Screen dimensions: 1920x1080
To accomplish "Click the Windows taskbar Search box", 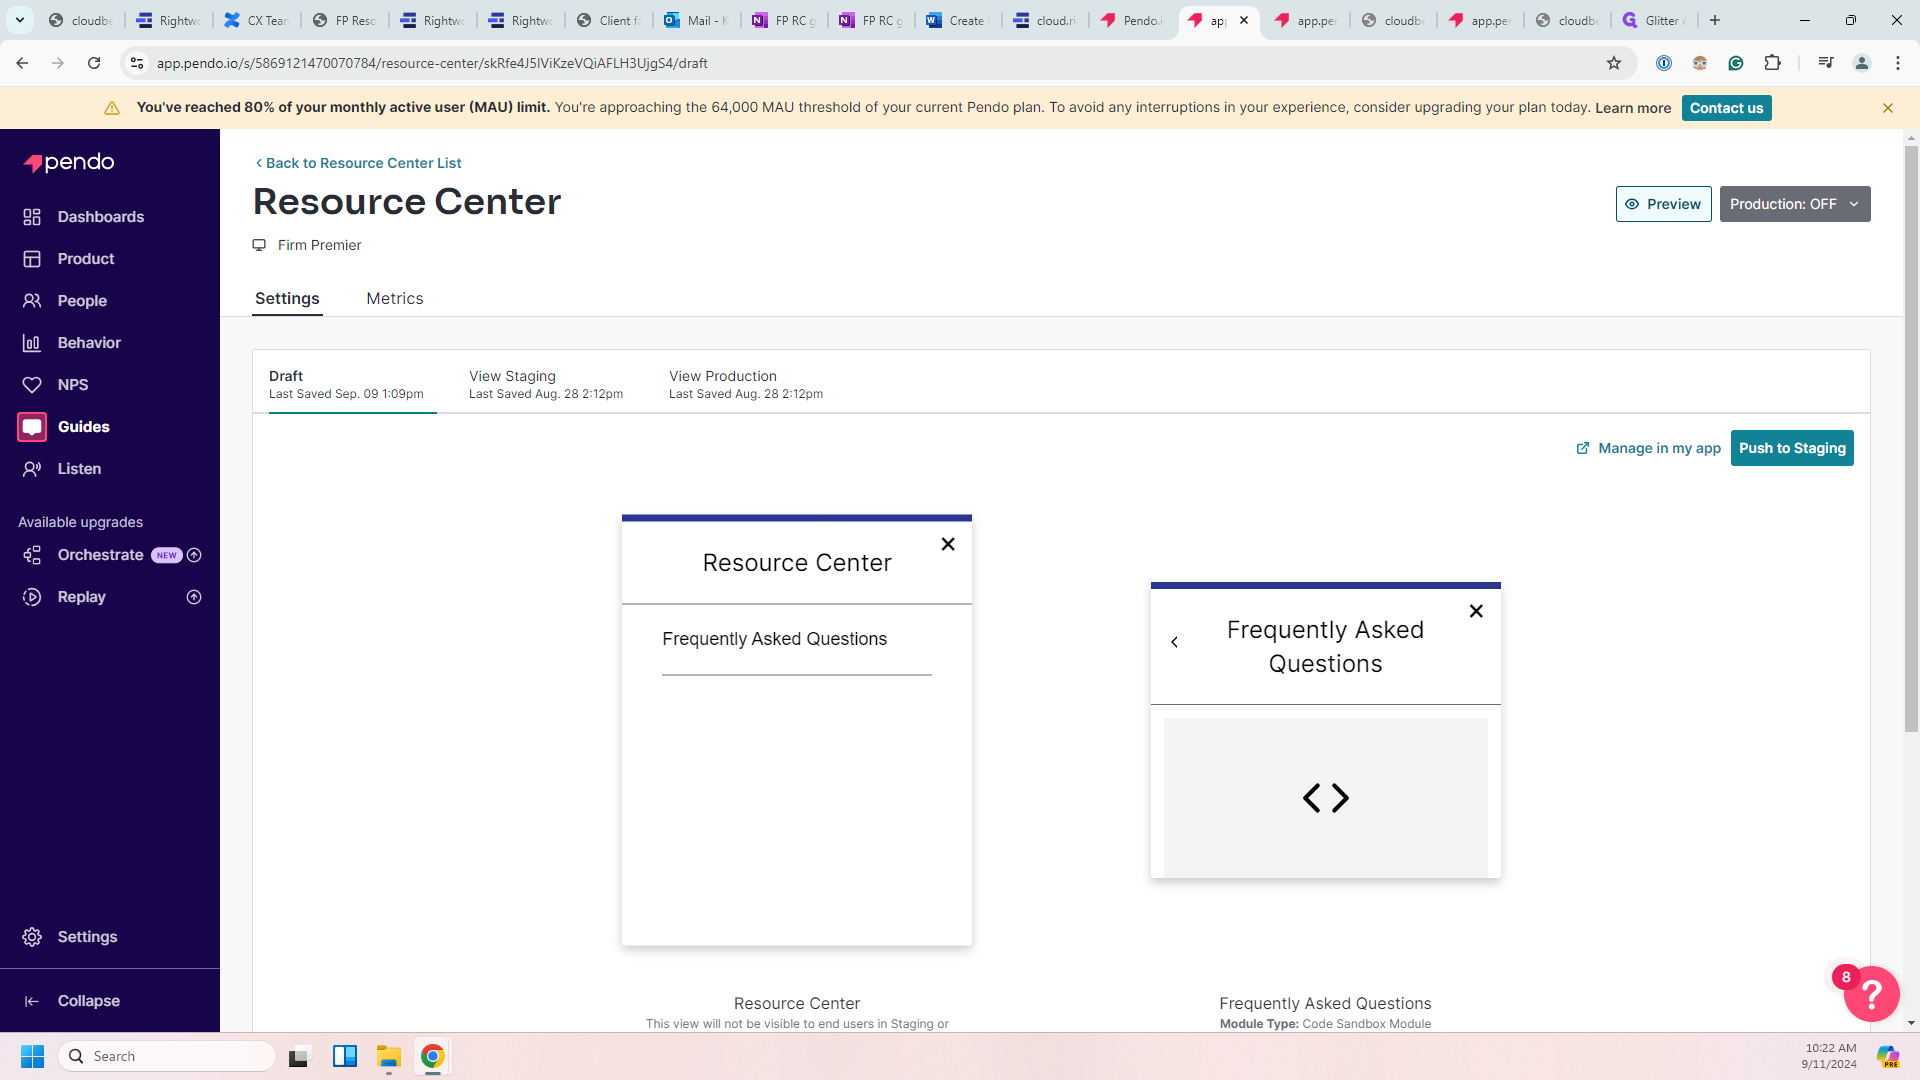I will pos(167,1056).
